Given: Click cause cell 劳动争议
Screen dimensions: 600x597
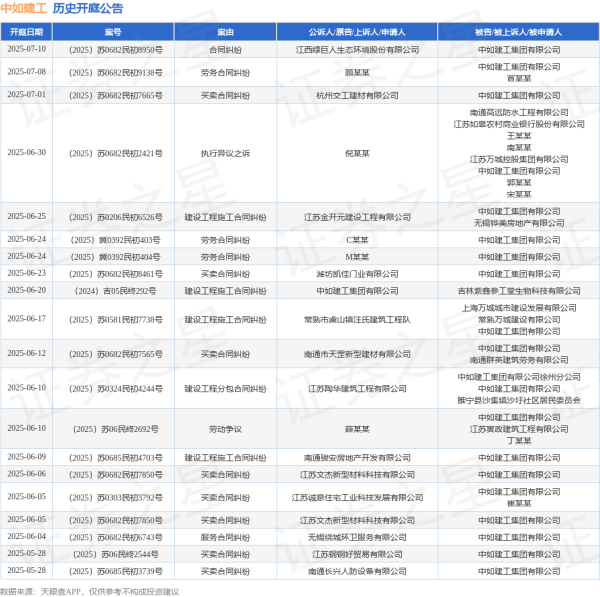Looking at the screenshot, I should pos(225,429).
